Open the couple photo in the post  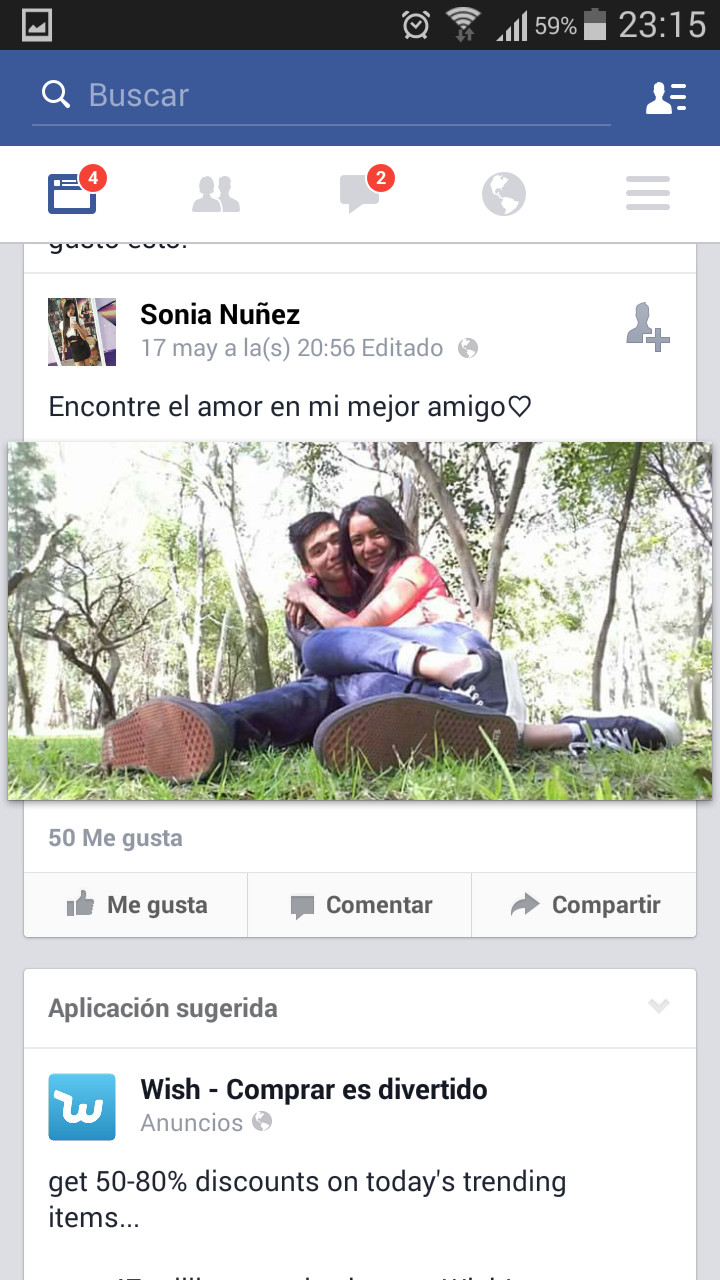360,621
